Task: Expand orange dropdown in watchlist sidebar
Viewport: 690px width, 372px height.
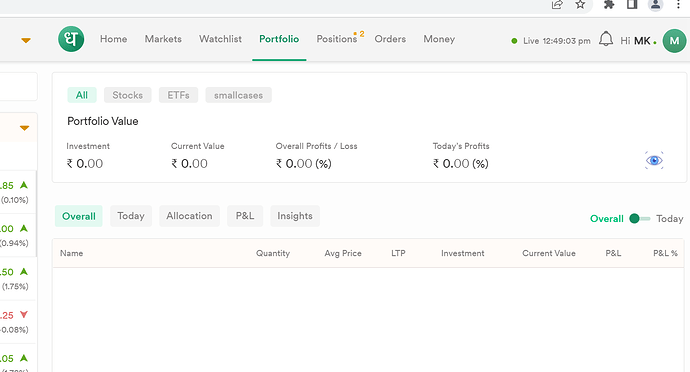Action: tap(24, 128)
